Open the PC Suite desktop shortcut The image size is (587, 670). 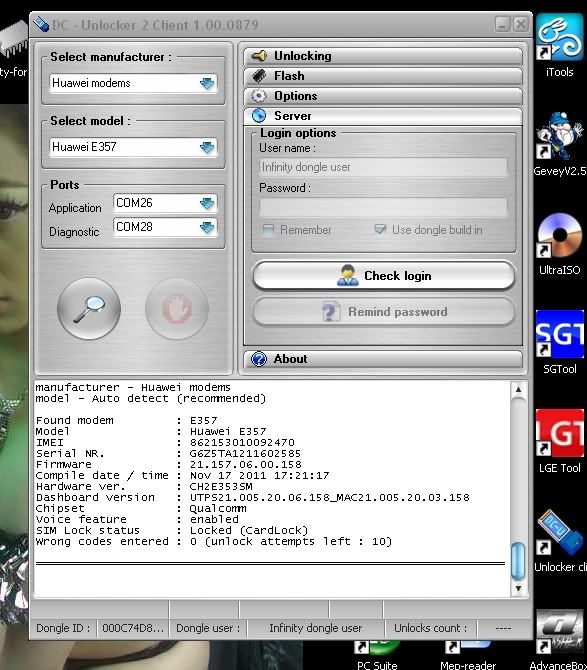tap(377, 654)
